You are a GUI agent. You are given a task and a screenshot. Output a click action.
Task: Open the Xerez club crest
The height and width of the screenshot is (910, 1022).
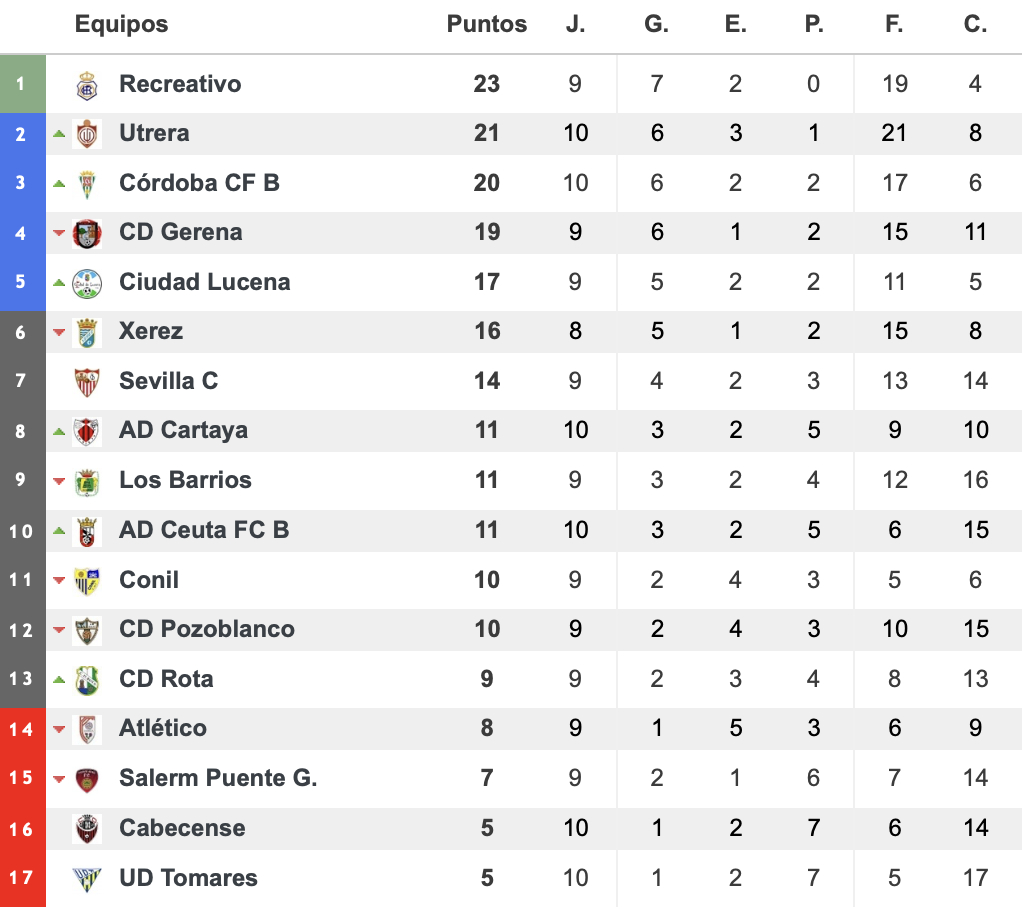(87, 332)
